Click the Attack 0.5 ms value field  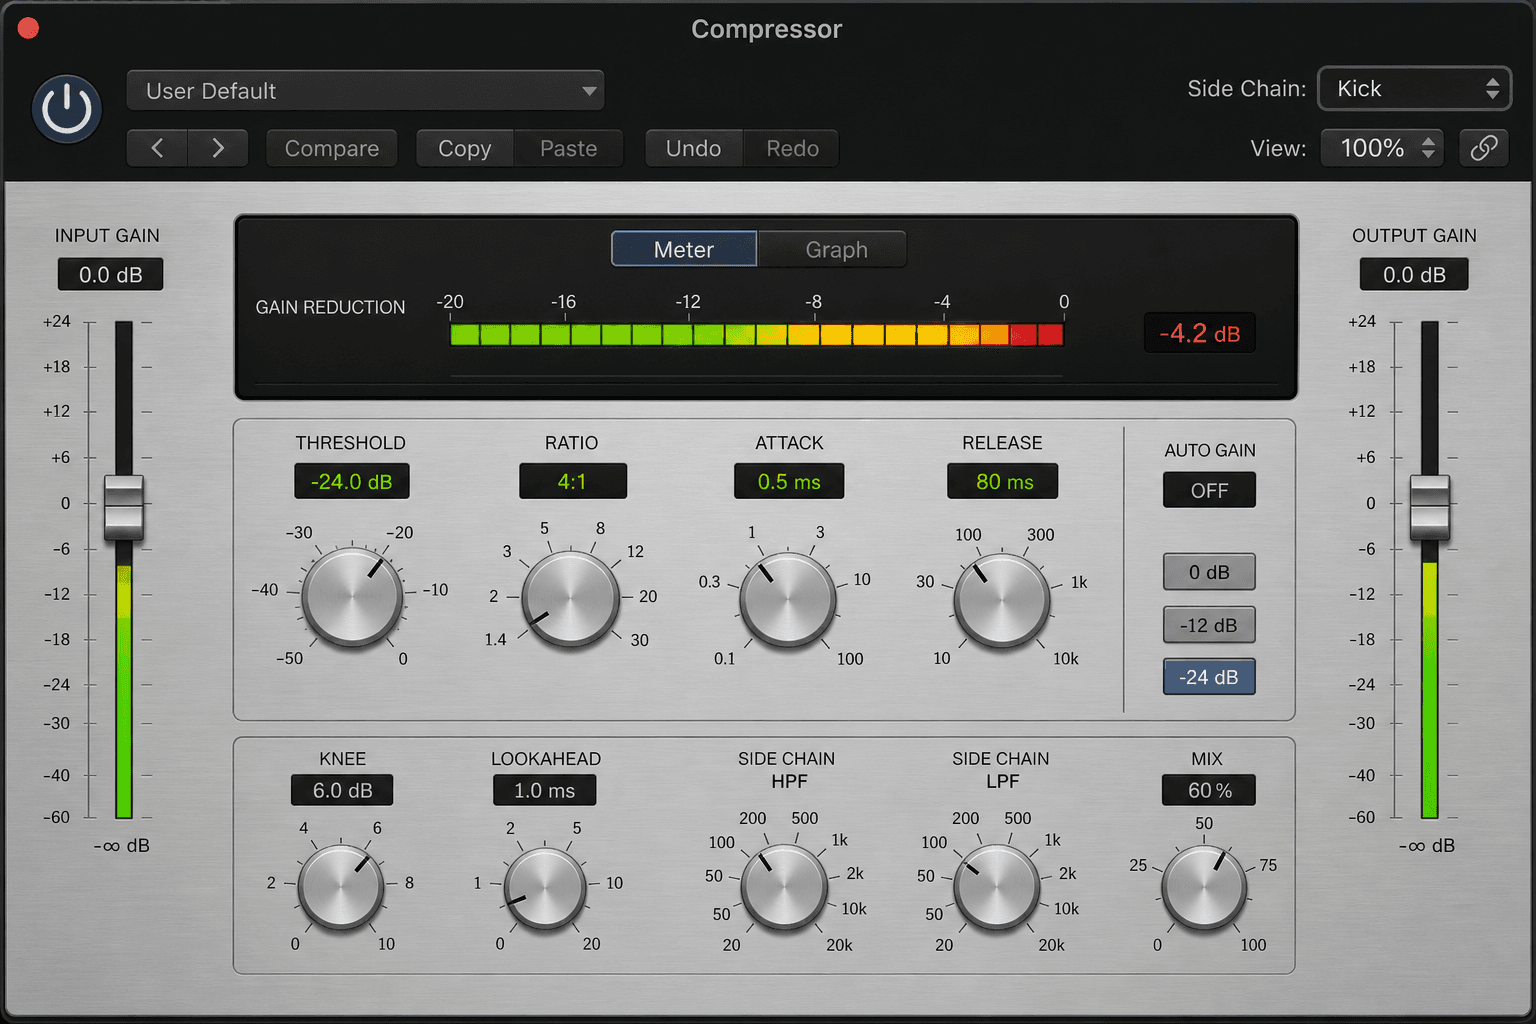(x=789, y=481)
